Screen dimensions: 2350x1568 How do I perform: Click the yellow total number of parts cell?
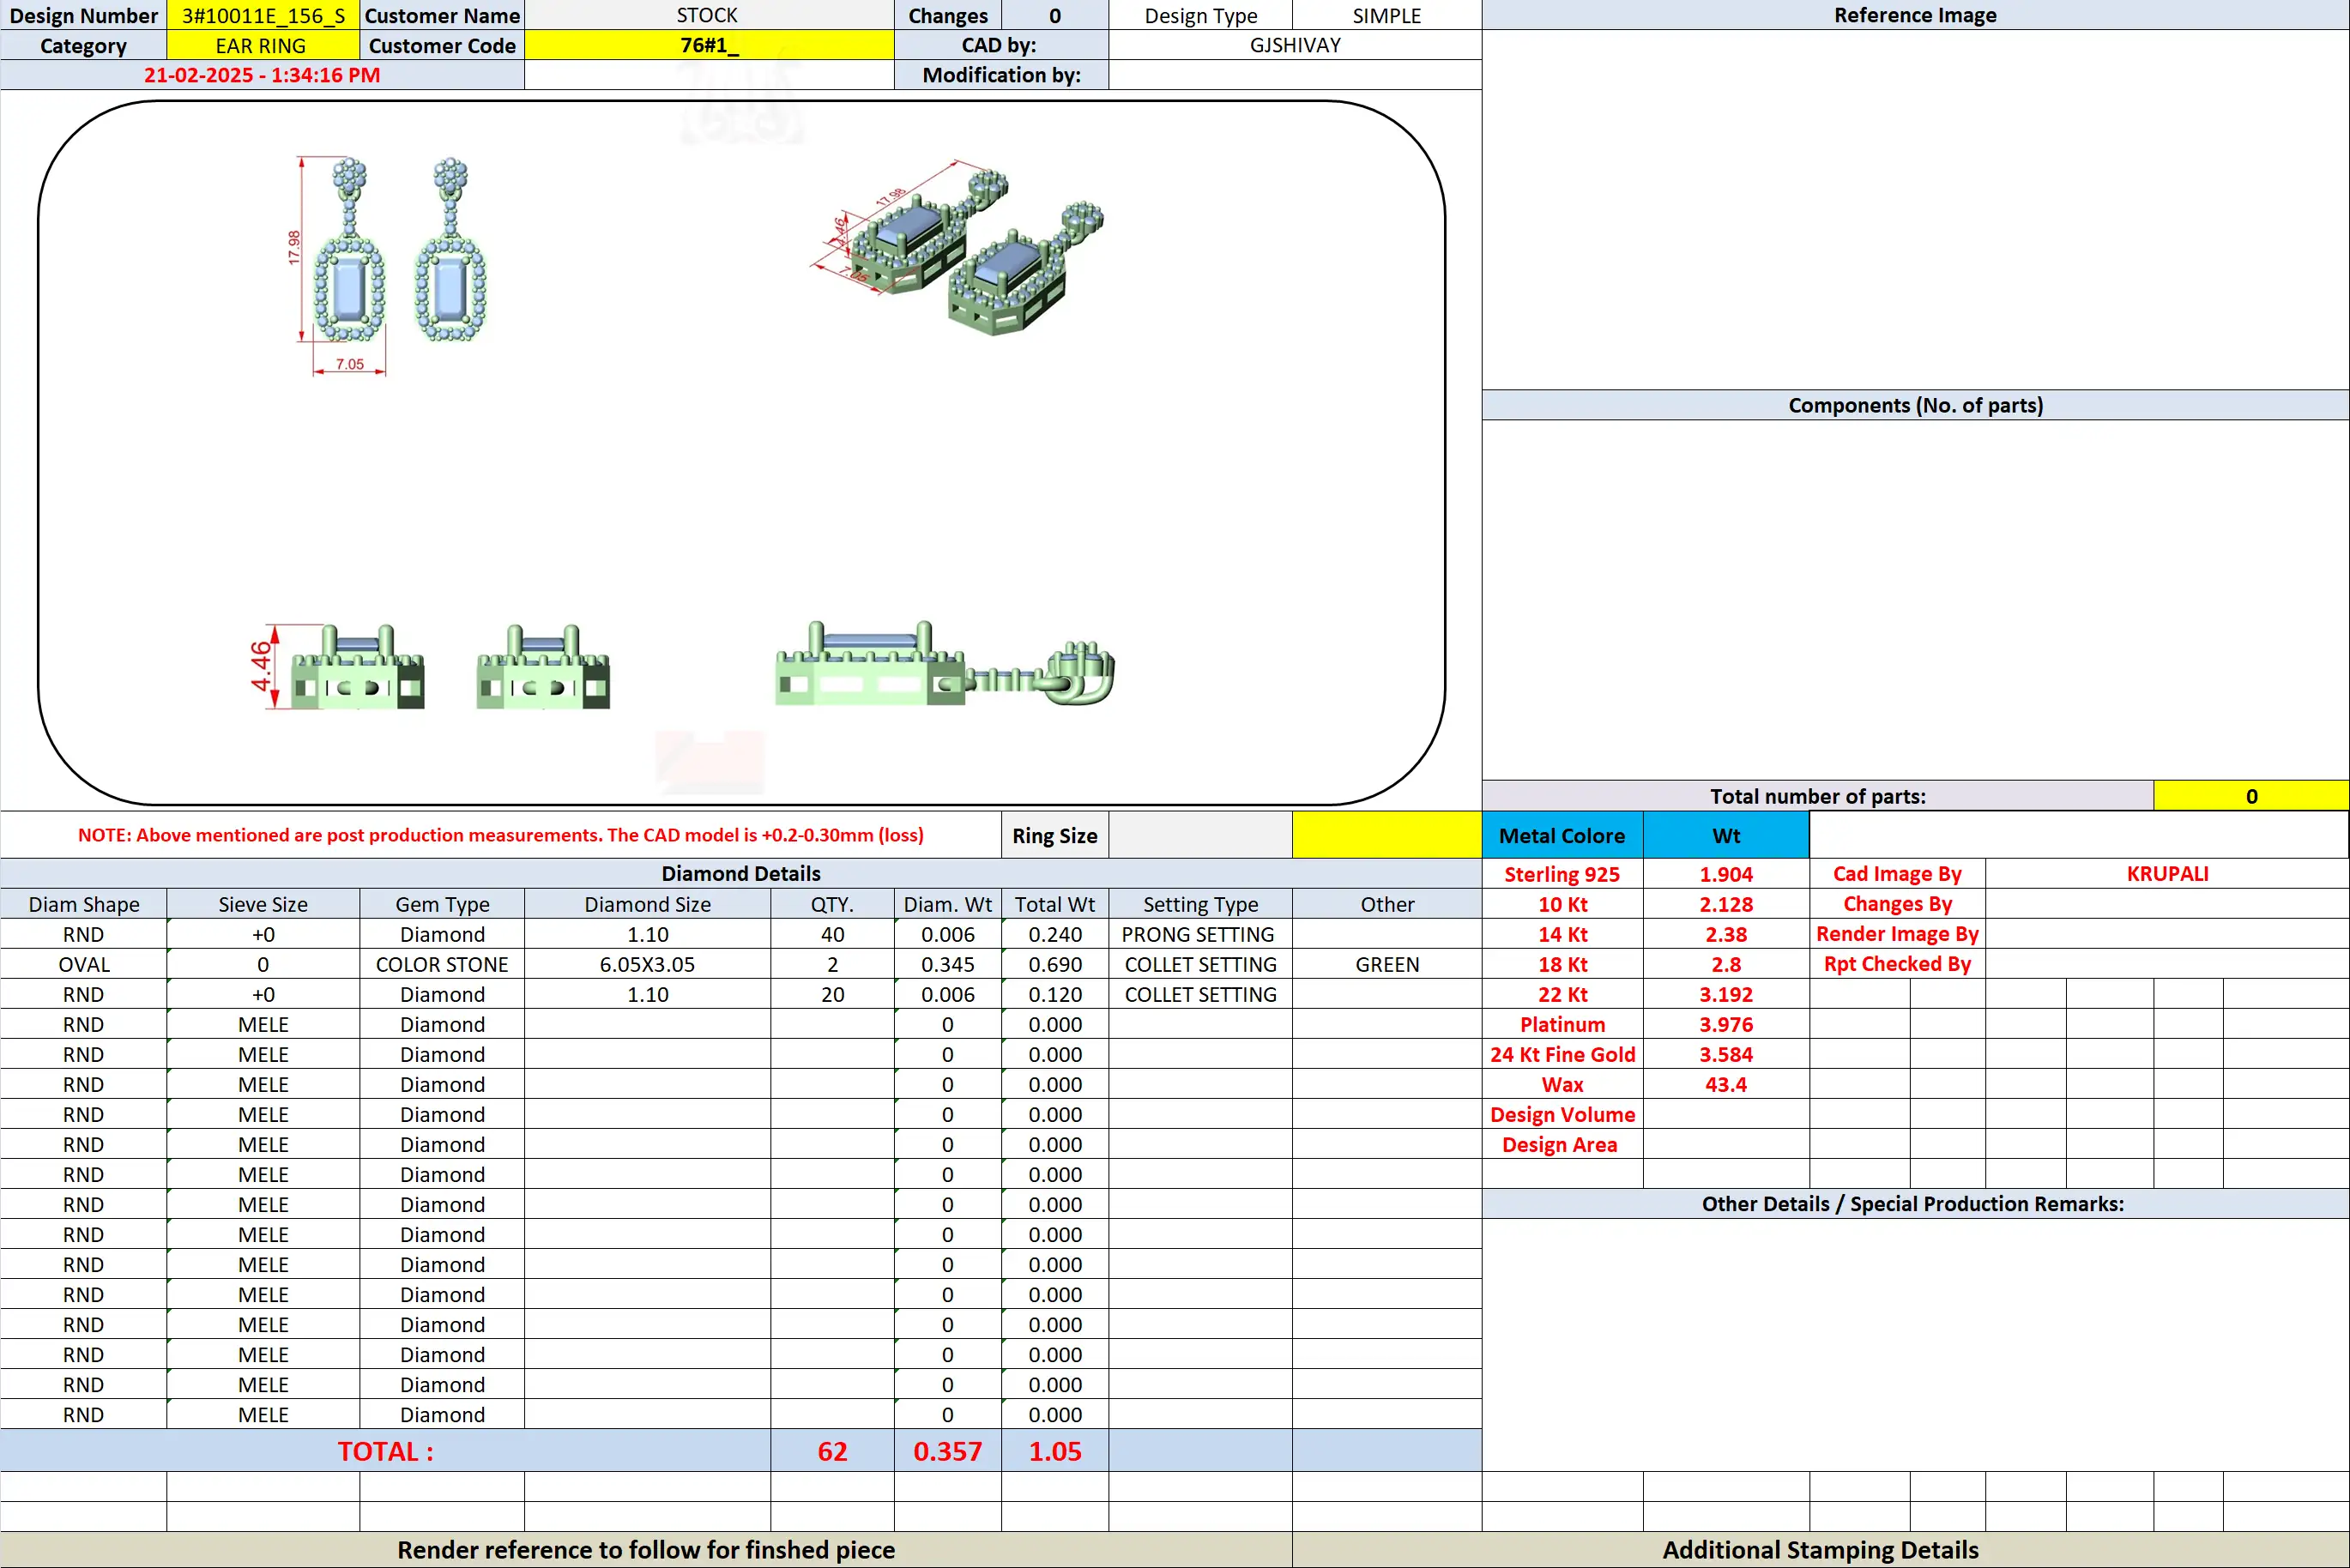(x=2251, y=796)
